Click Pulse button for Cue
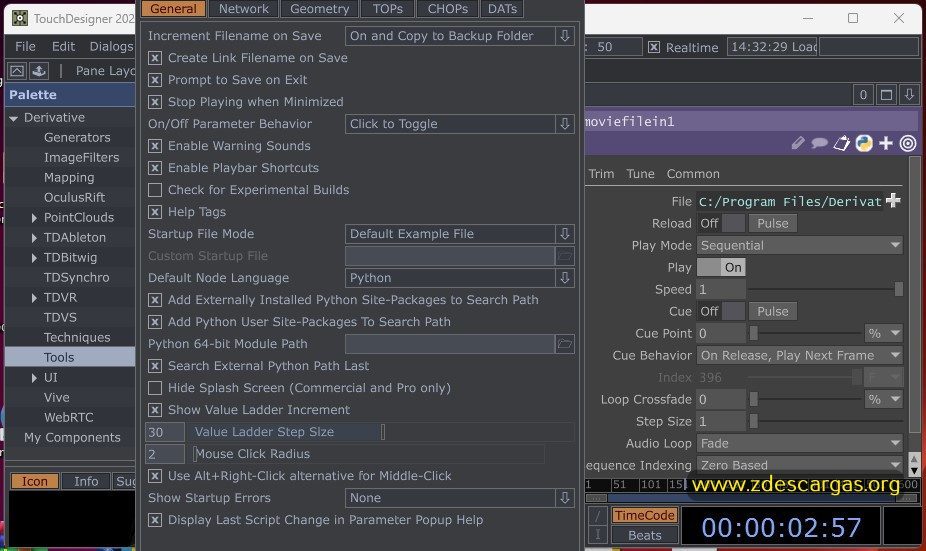The width and height of the screenshot is (926, 551). click(x=772, y=311)
